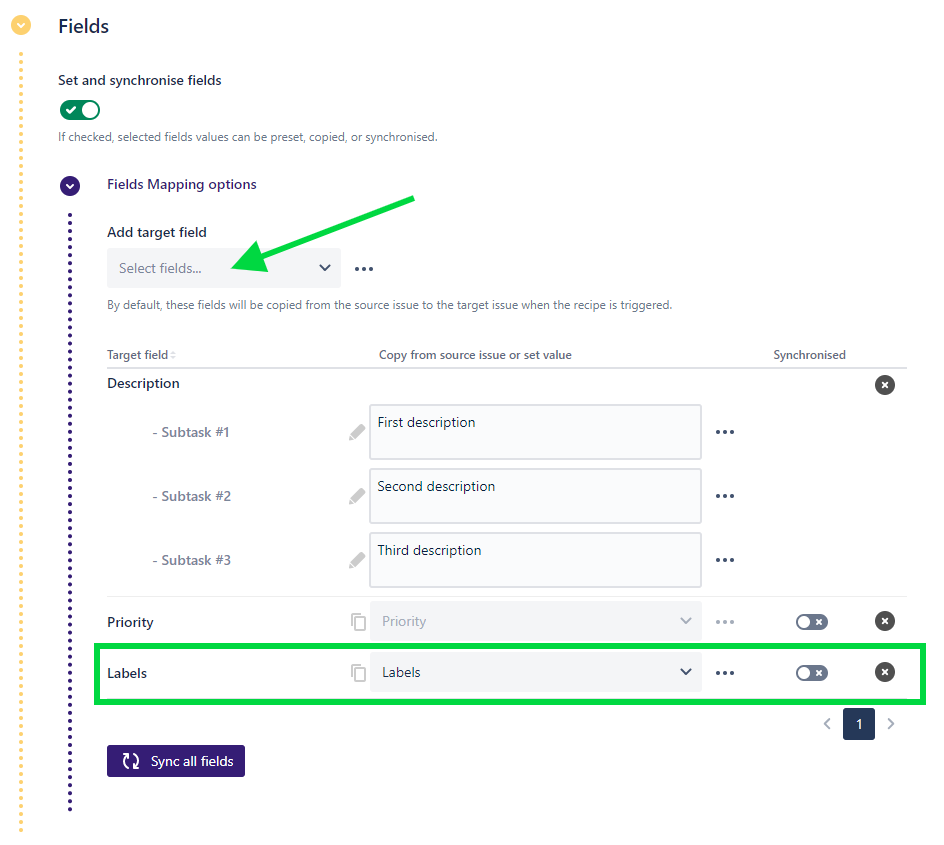Click the pencil icon beside Subtask #3
Screen dimensions: 944x845
pyautogui.click(x=357, y=560)
